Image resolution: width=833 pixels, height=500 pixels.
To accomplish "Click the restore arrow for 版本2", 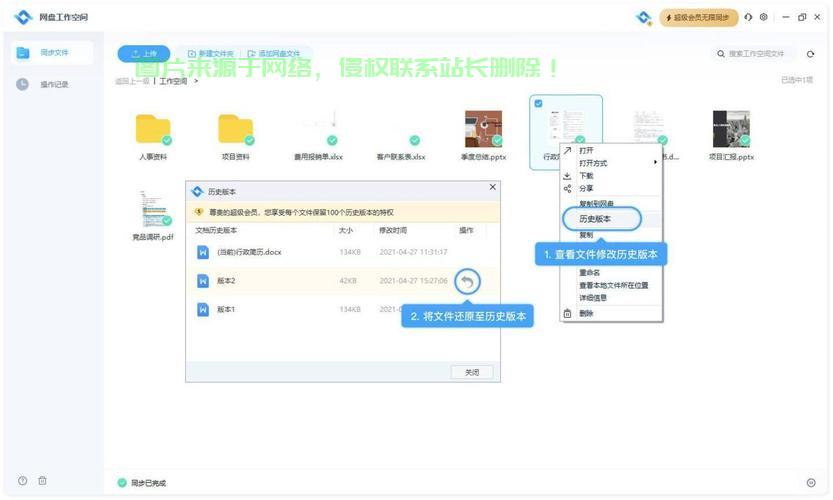I will click(x=468, y=281).
